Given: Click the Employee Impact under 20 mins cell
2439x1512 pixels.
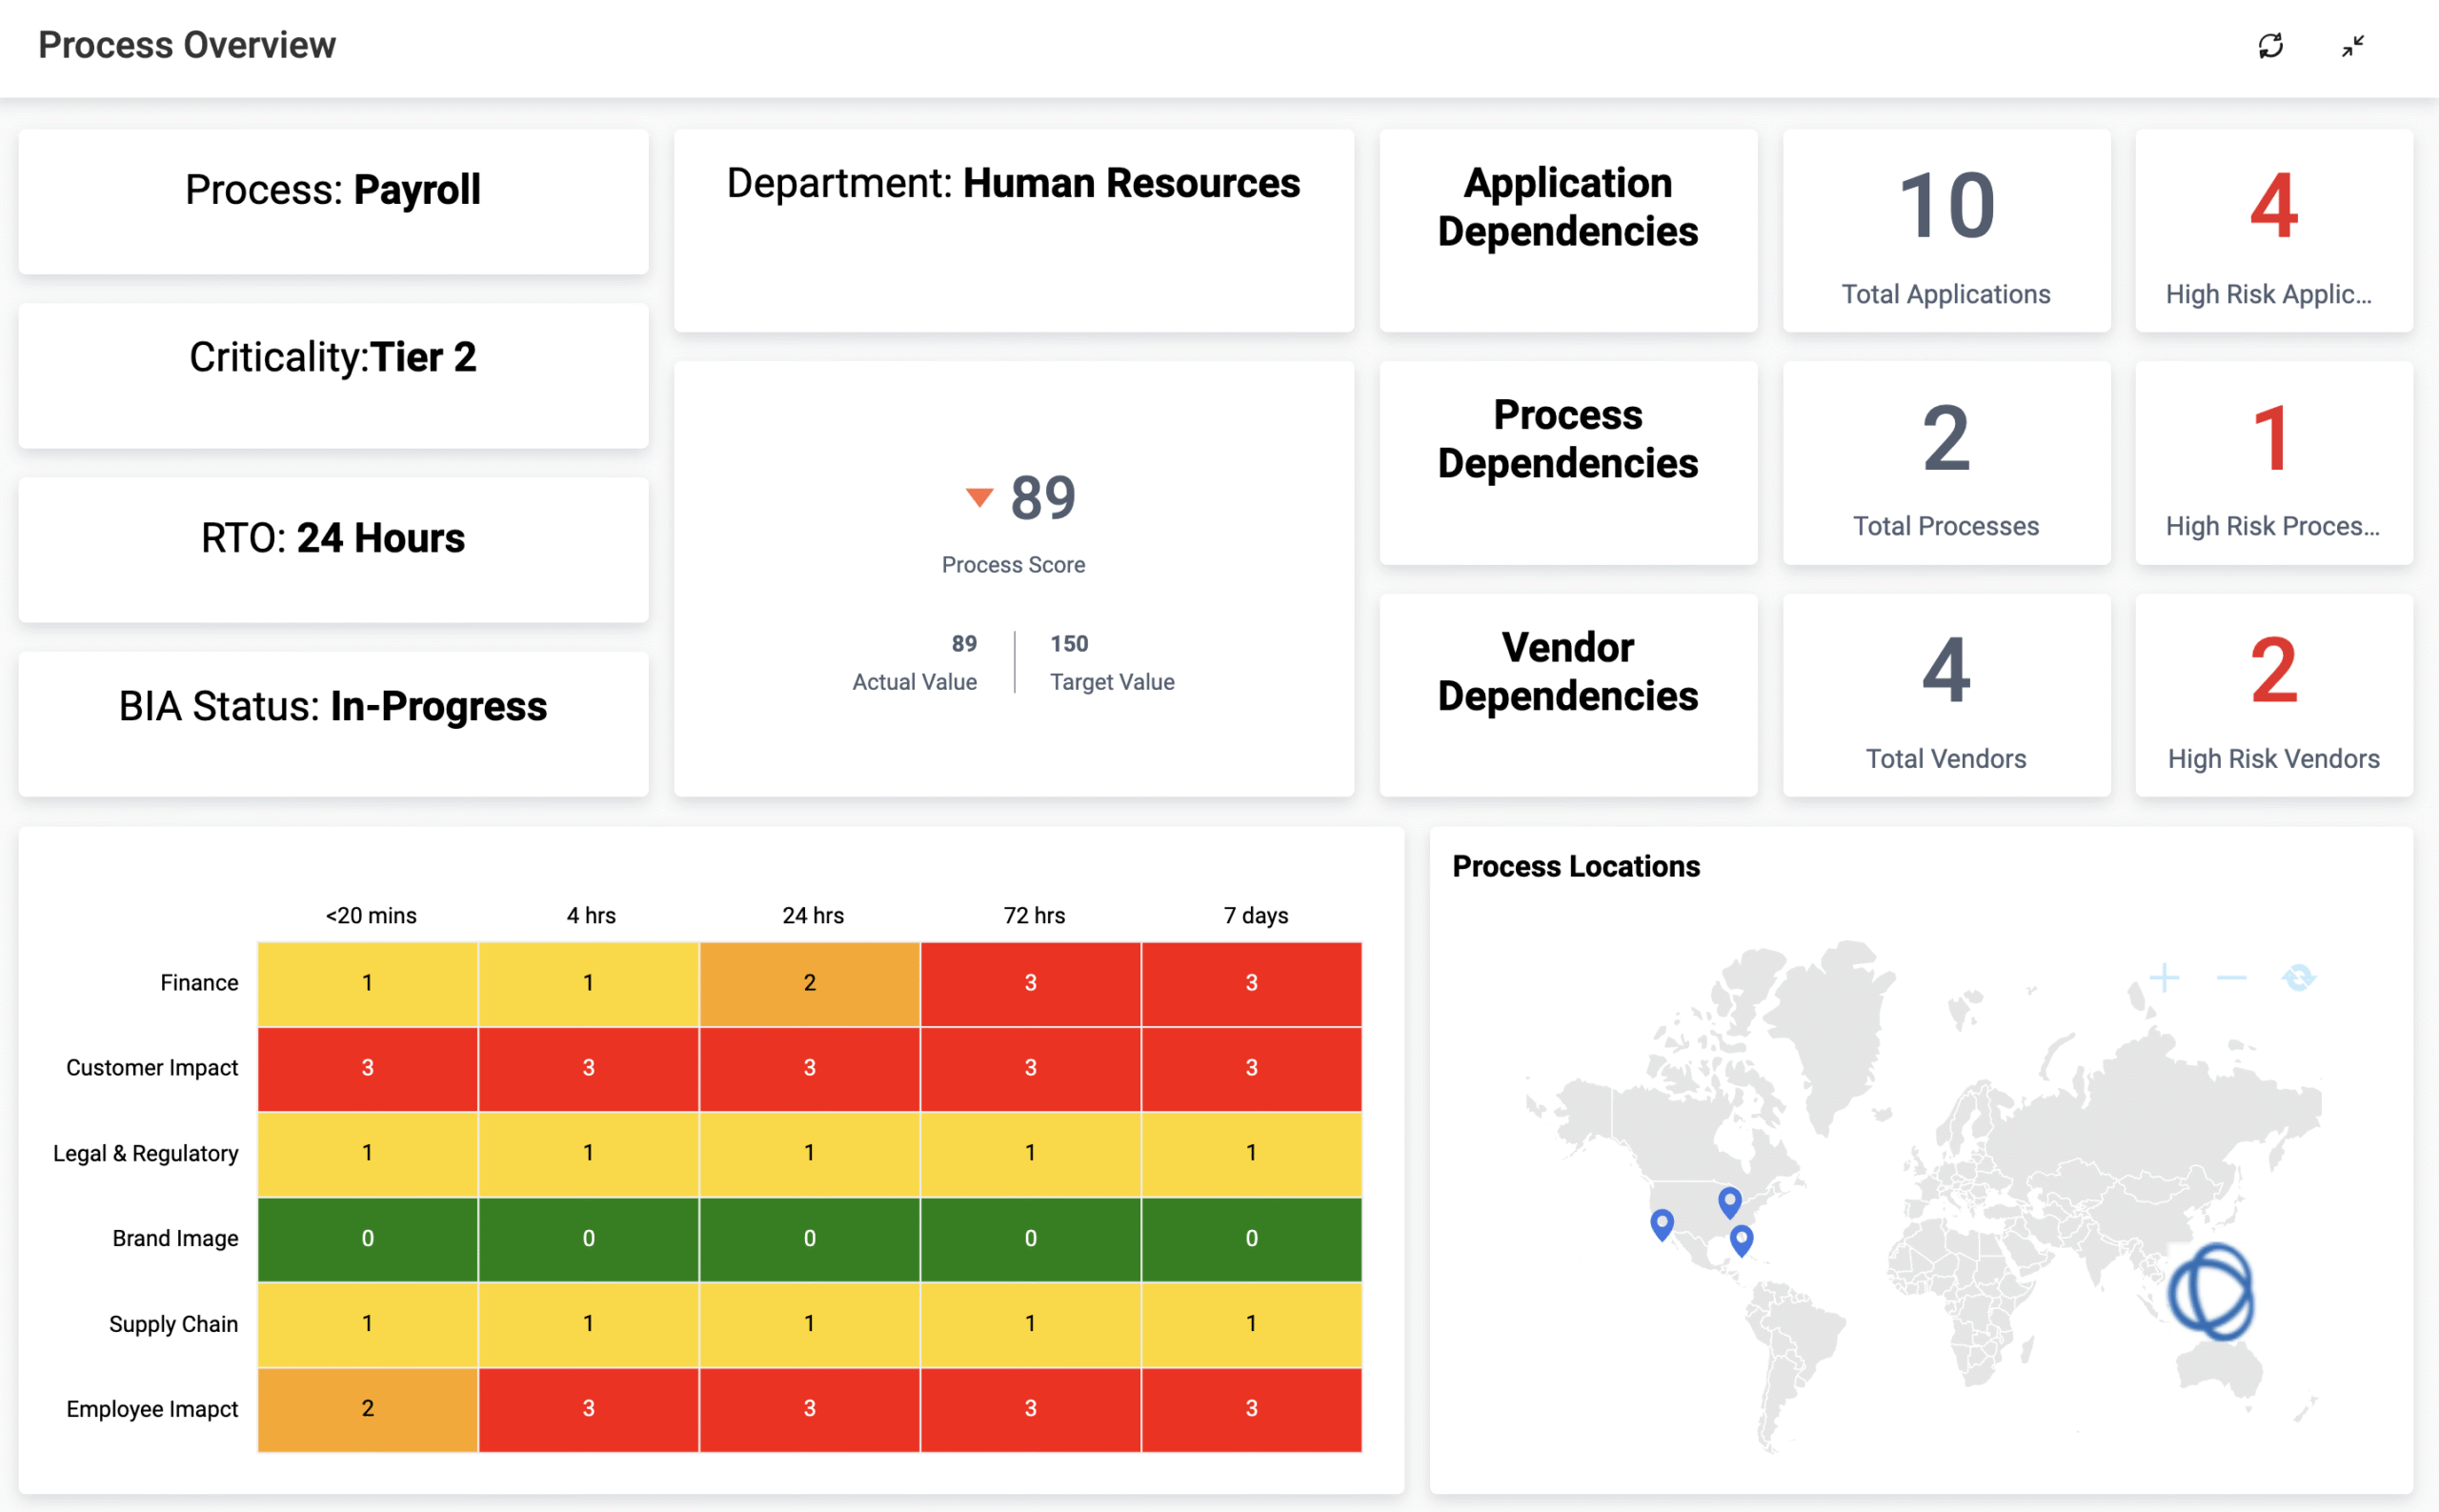Looking at the screenshot, I should click(367, 1408).
